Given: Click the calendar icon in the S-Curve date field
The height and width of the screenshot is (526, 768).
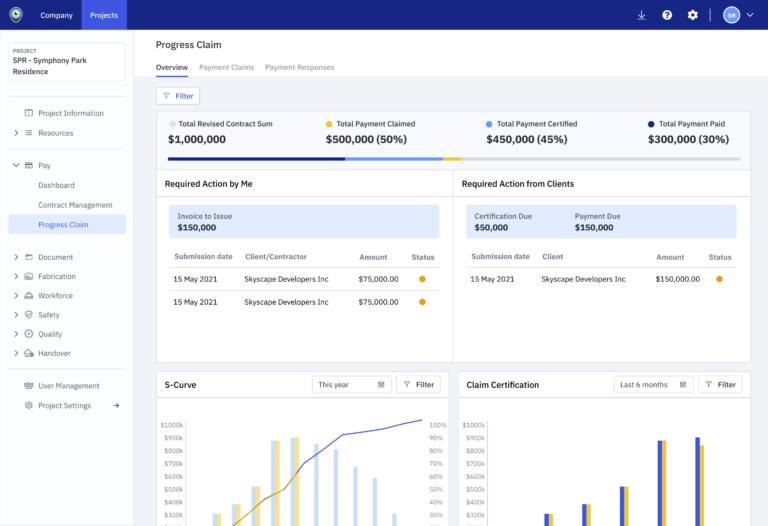Looking at the screenshot, I should [x=381, y=384].
